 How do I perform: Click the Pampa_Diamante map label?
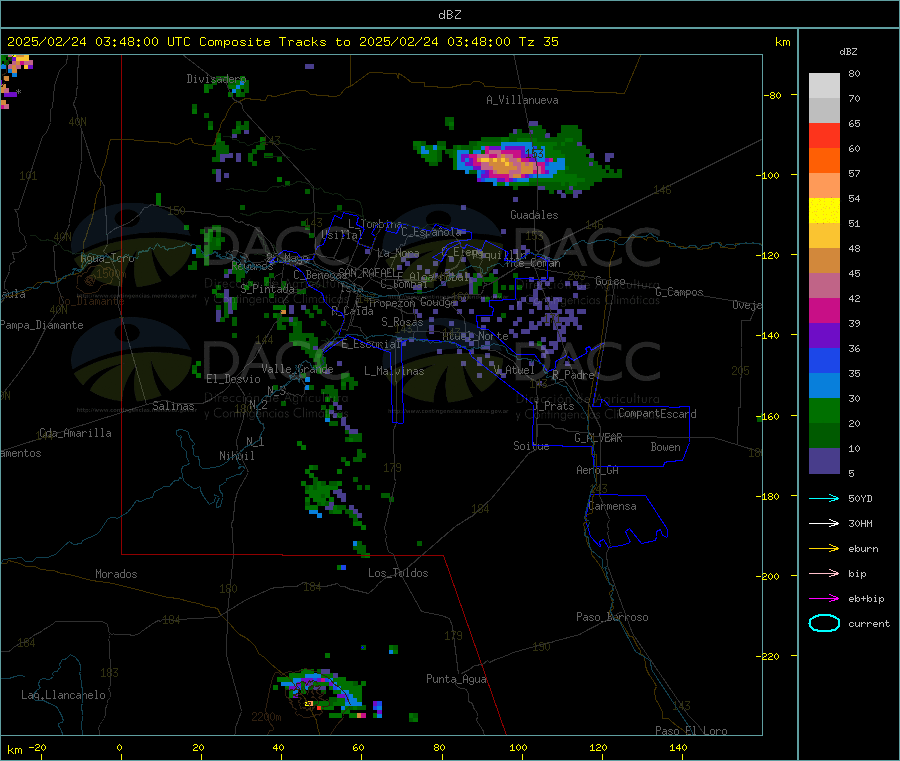(x=42, y=325)
